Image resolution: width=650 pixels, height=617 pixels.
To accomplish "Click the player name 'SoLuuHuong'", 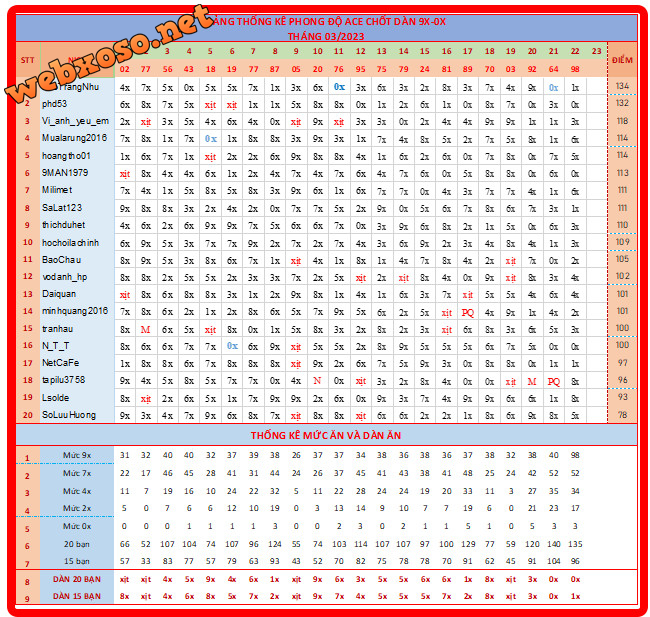I will (x=68, y=415).
